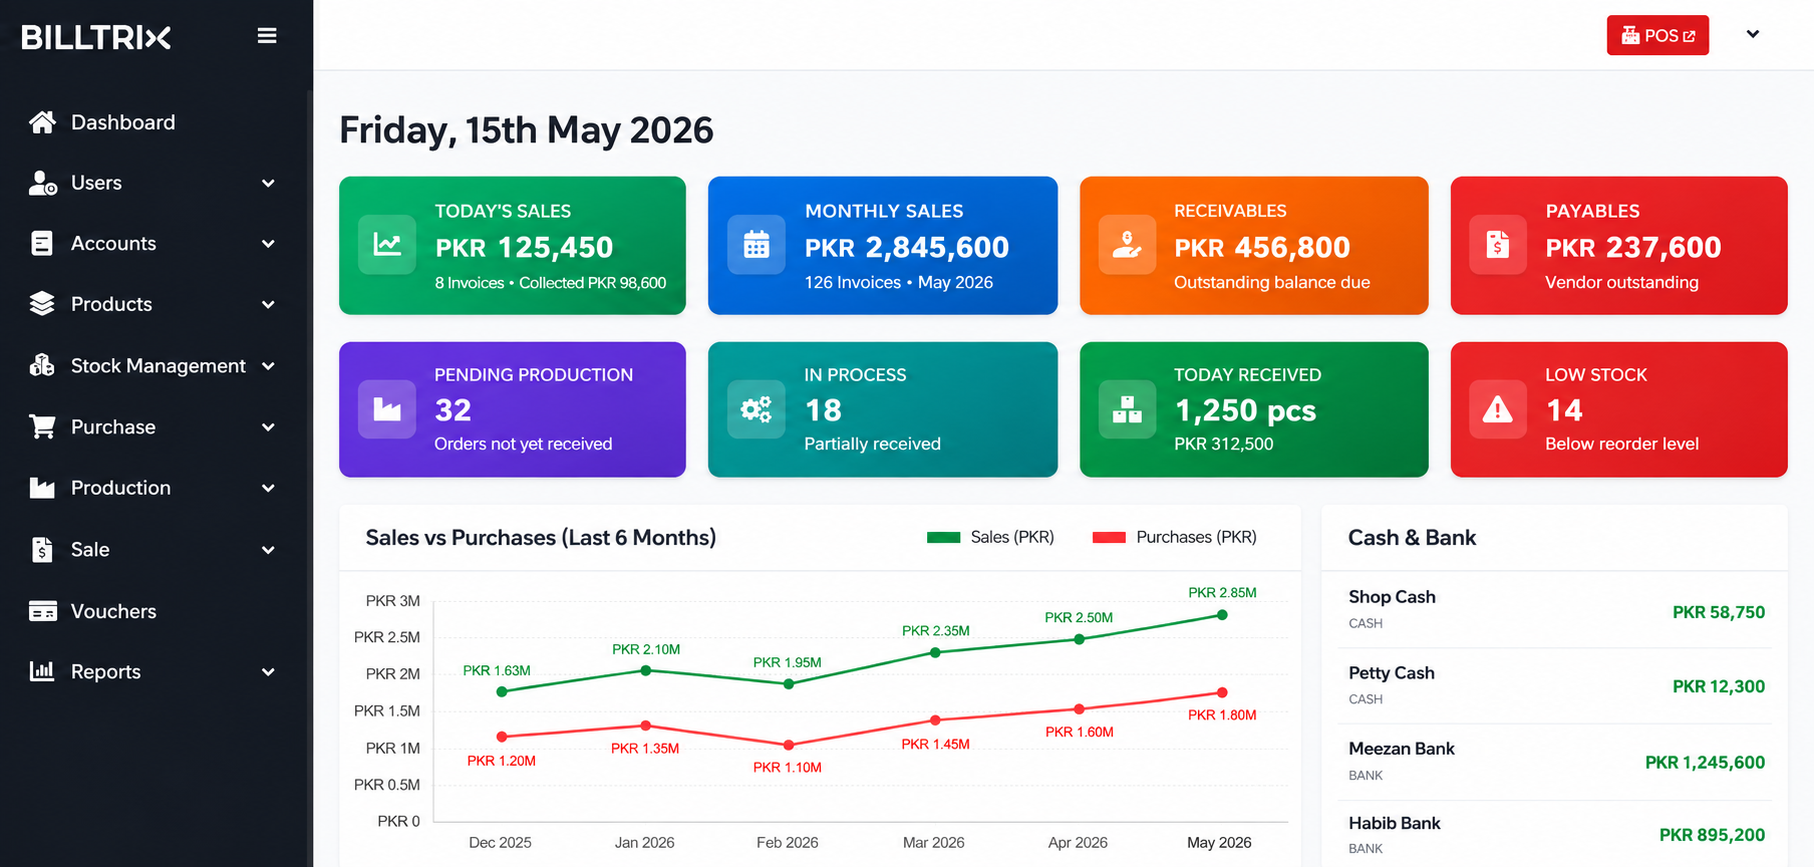Viewport: 1814px width, 867px height.
Task: Click the Today's Sales chart icon
Action: click(x=387, y=244)
